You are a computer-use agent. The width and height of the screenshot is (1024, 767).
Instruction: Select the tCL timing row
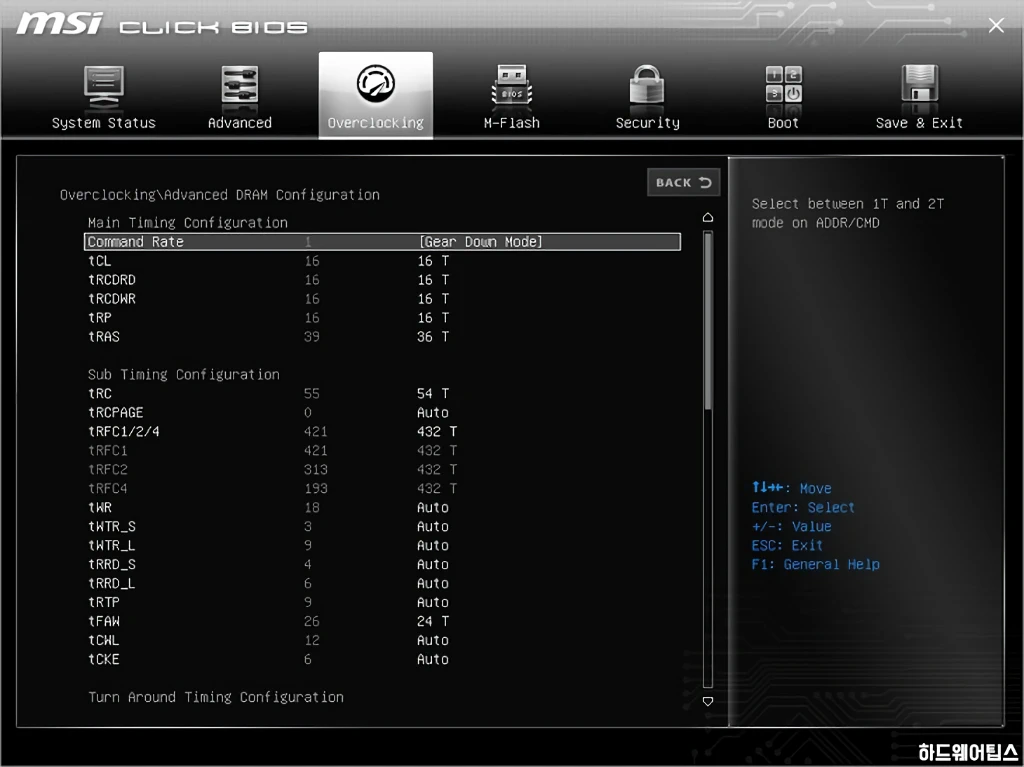[382, 261]
